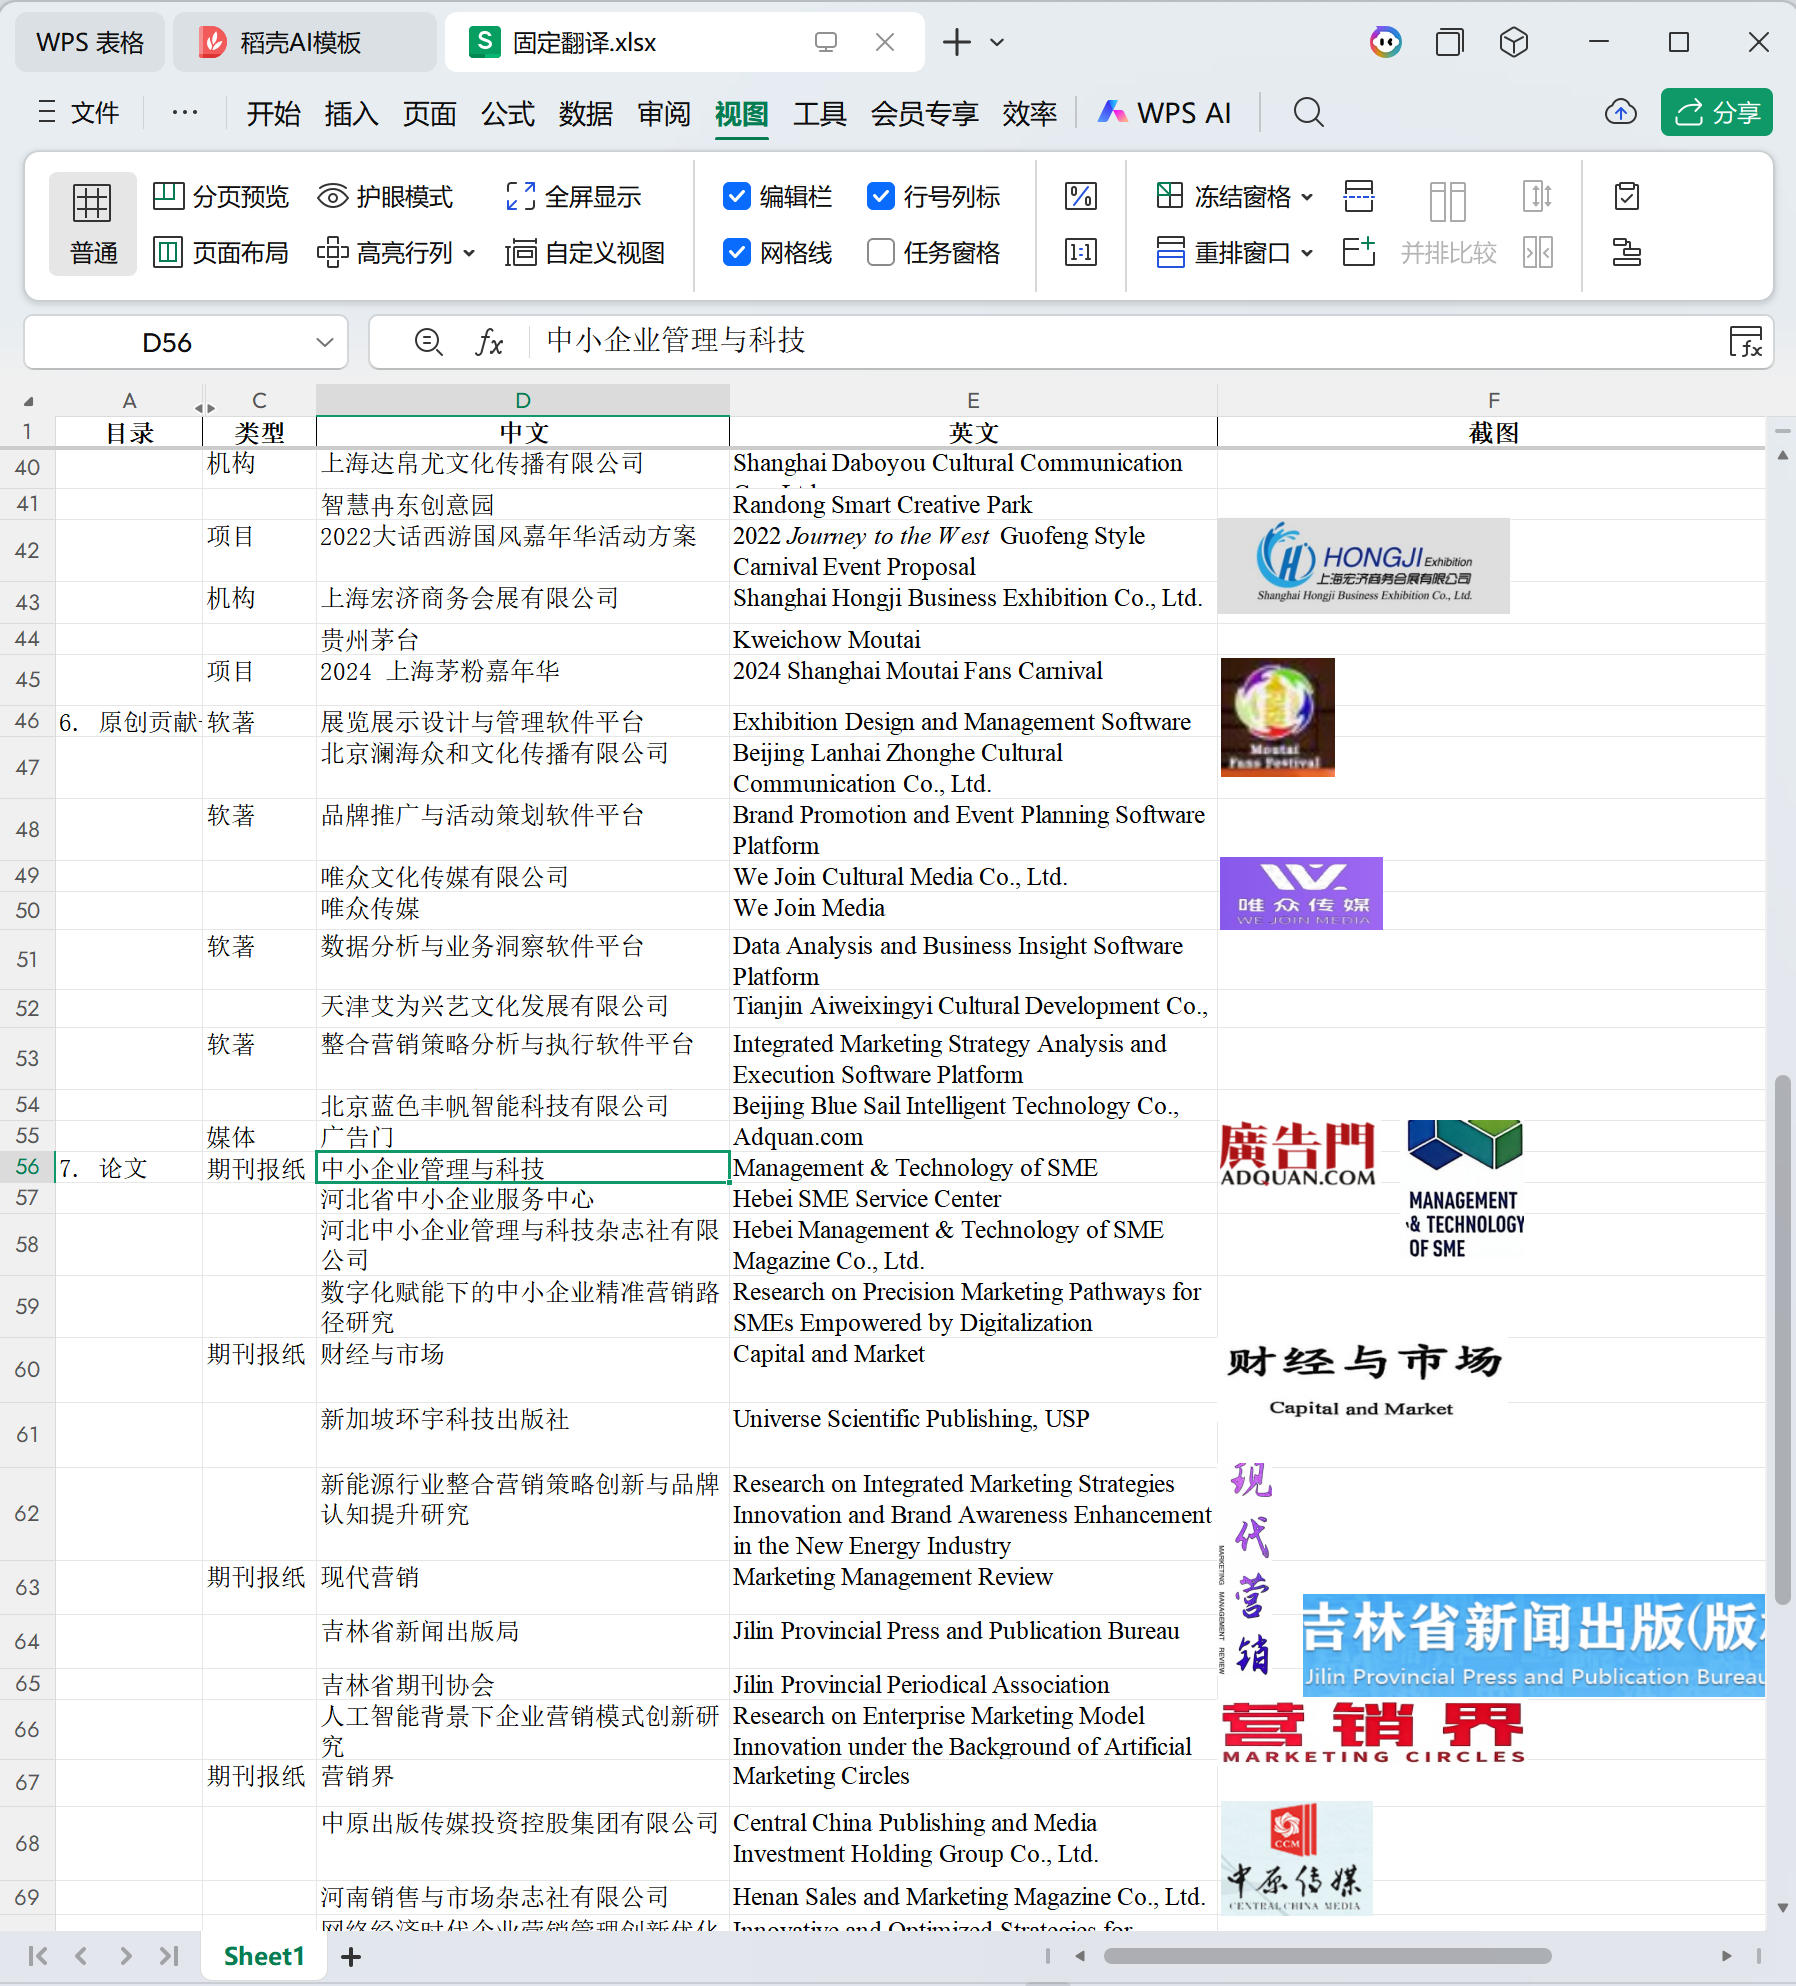Screen dimensions: 1796x1986
Task: Click the vertical scrollbar thumb
Action: (x=1782, y=1340)
